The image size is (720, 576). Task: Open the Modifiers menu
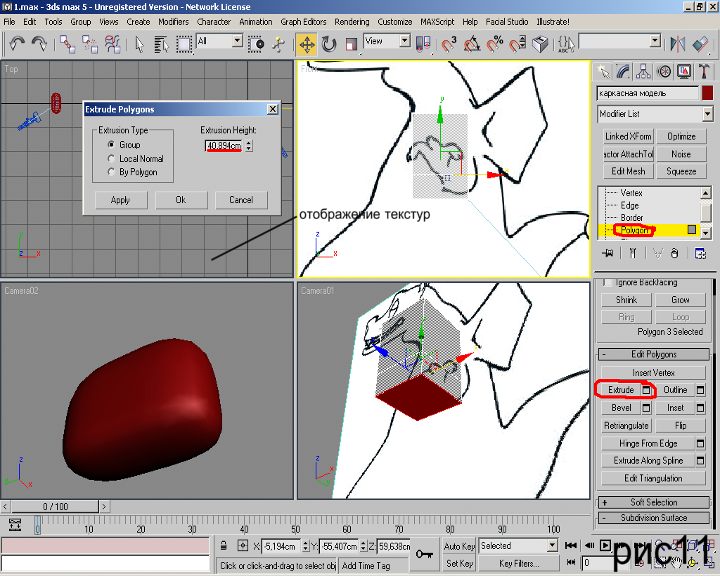coord(173,21)
